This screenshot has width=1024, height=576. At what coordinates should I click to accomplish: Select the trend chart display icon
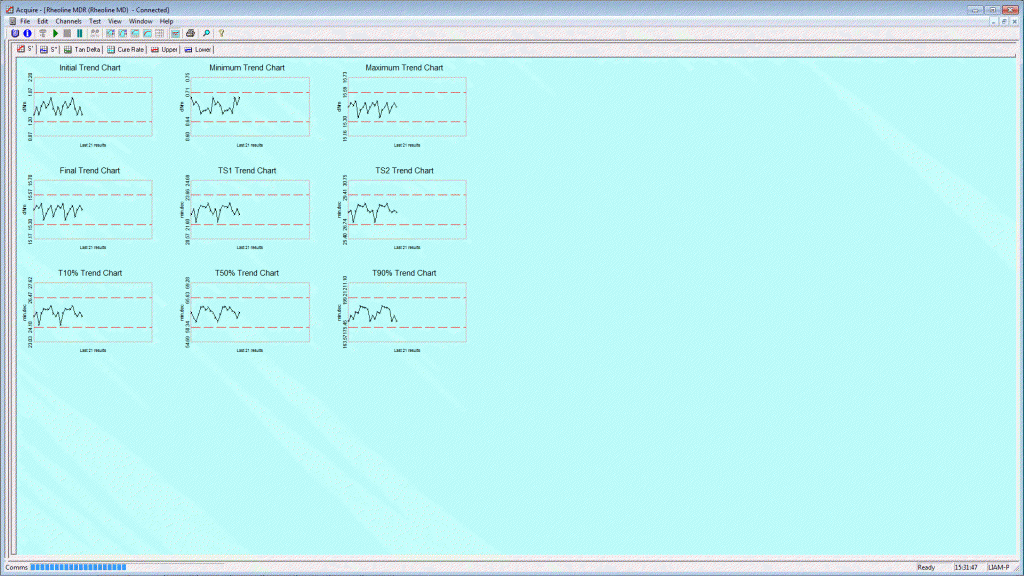tap(175, 33)
